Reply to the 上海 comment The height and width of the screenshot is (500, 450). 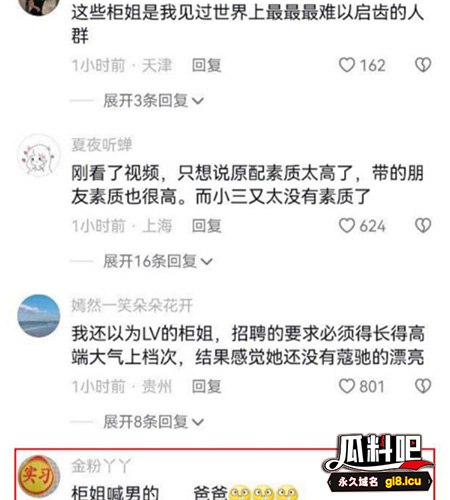coord(207,226)
